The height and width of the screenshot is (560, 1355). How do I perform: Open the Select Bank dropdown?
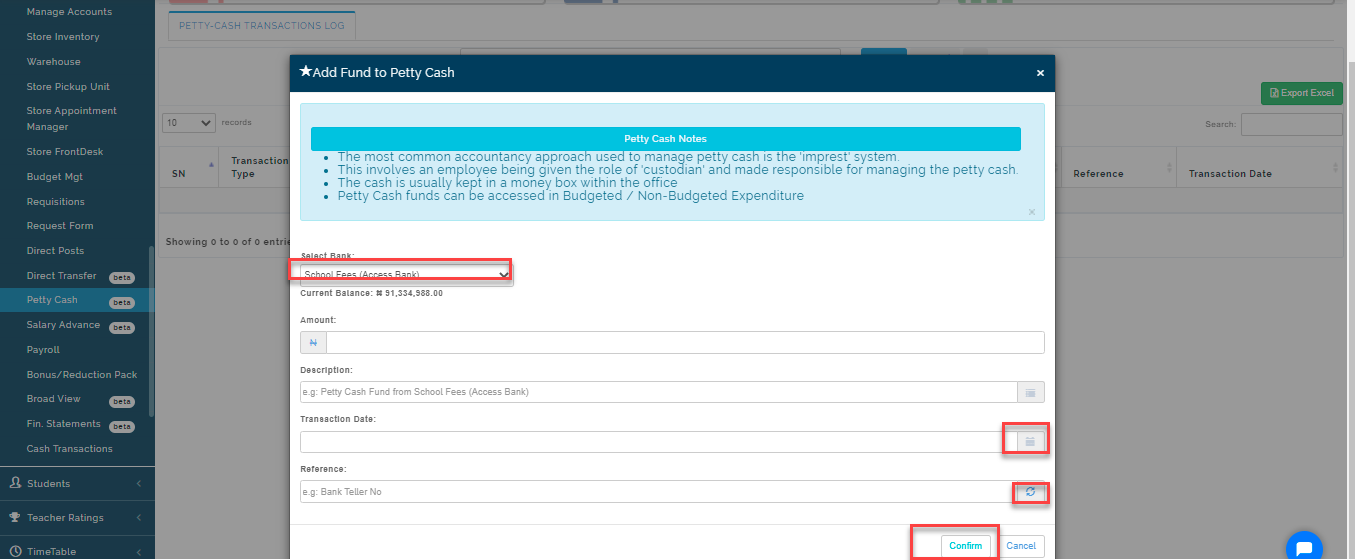407,275
